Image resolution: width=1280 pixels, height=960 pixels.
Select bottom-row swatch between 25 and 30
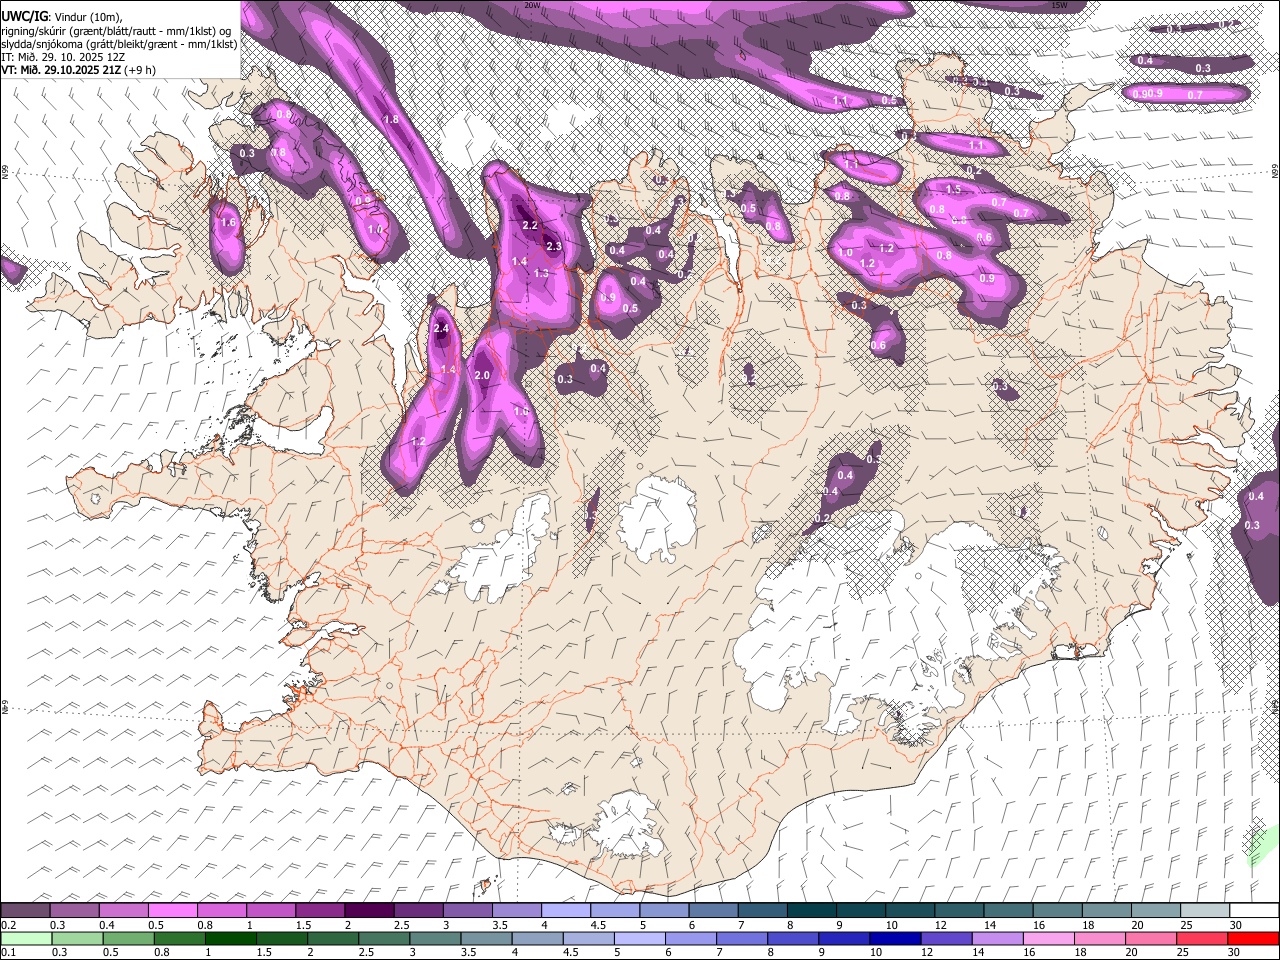point(1202,938)
